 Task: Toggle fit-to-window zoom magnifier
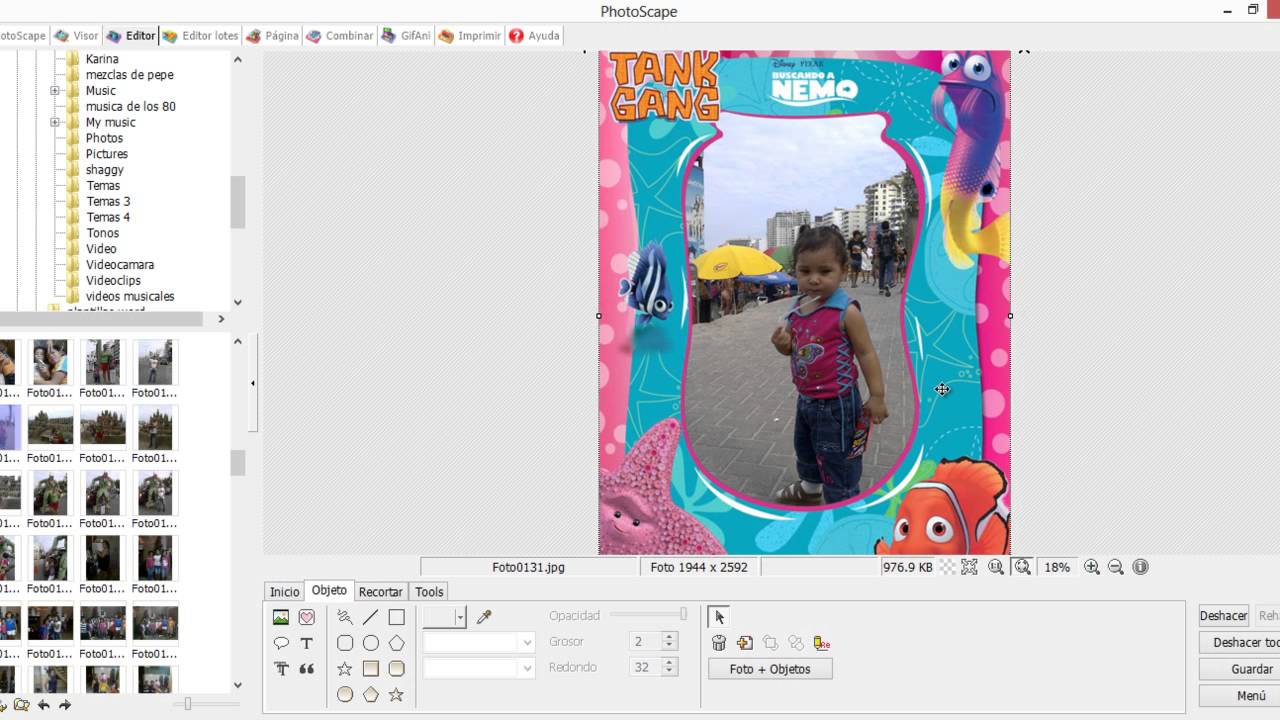point(1022,567)
